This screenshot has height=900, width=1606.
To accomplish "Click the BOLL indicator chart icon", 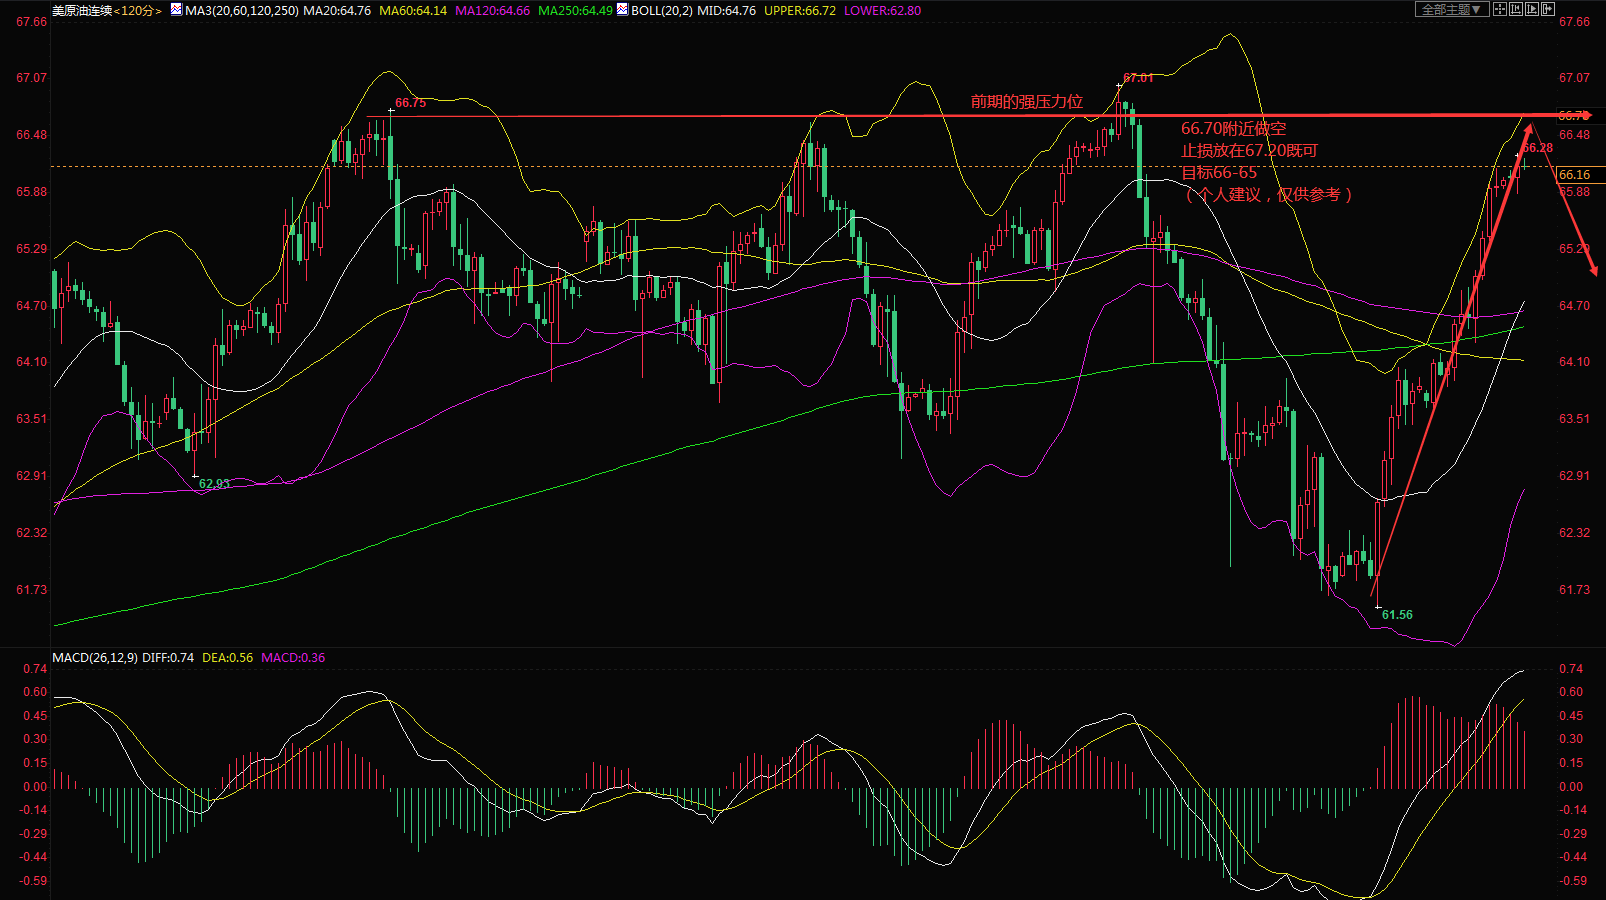I will [x=622, y=10].
